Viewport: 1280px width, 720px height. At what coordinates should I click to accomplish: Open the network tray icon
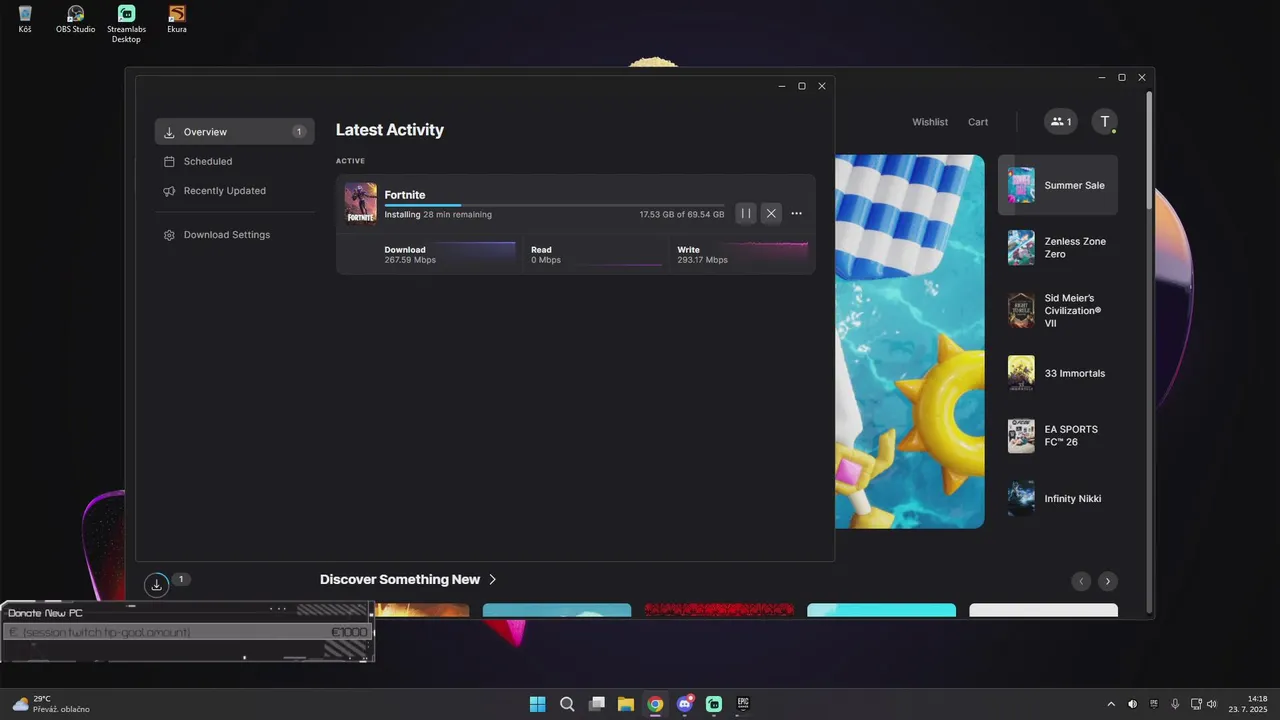click(1196, 704)
